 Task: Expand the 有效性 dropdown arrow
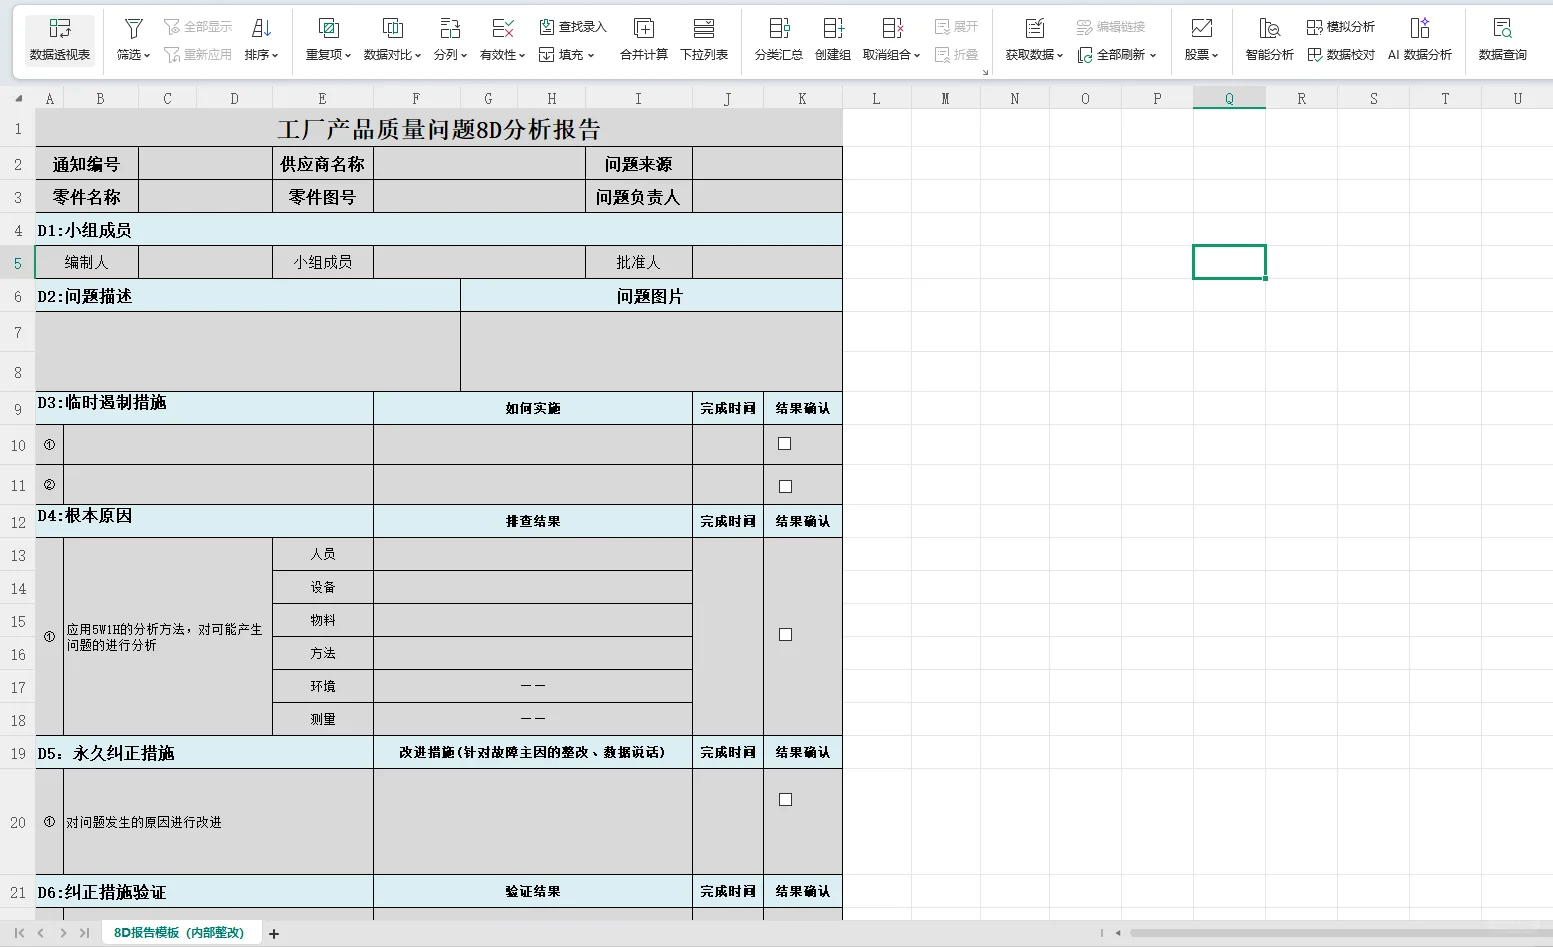pyautogui.click(x=522, y=56)
